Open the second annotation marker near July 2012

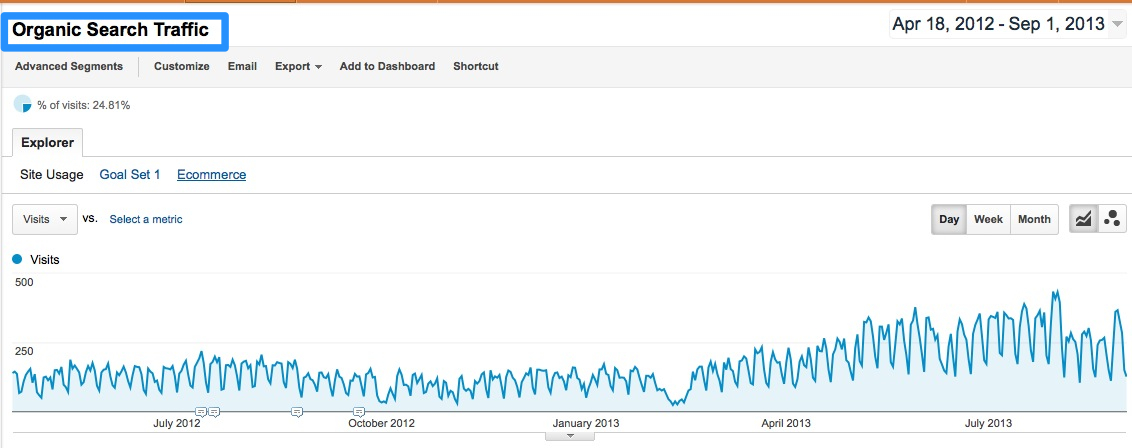[x=214, y=412]
